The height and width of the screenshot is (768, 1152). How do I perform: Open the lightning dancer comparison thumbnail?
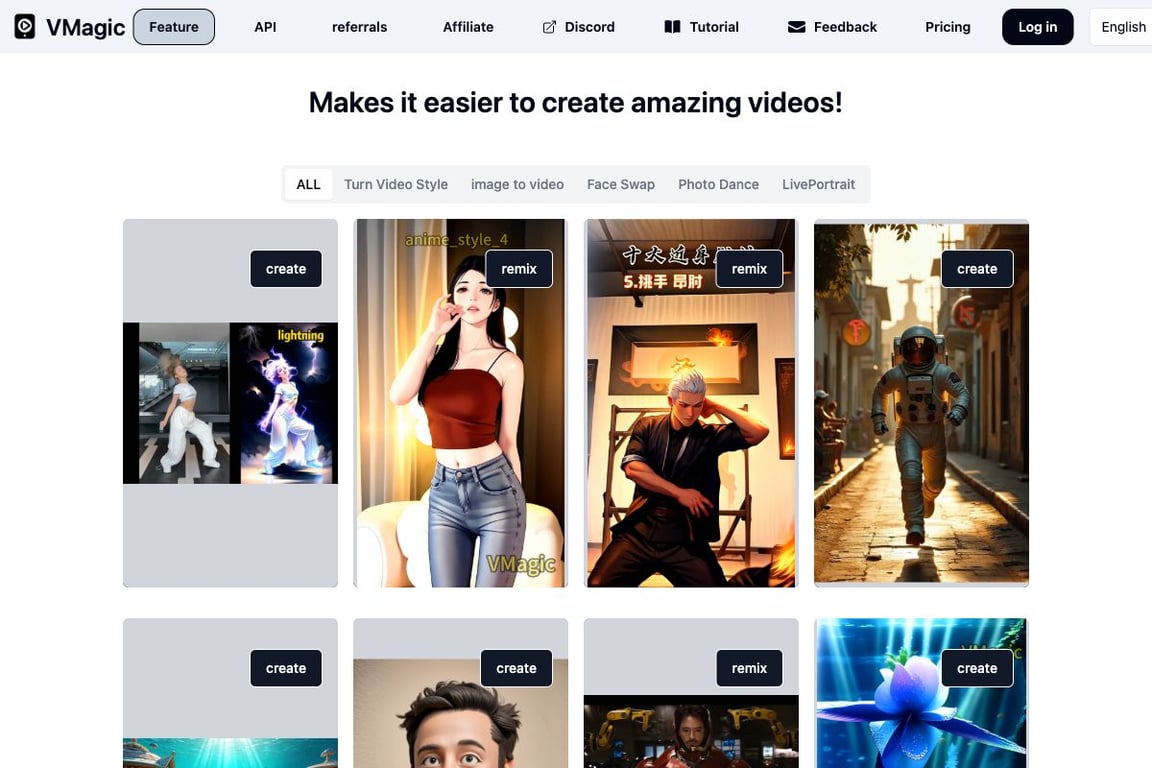pos(230,403)
